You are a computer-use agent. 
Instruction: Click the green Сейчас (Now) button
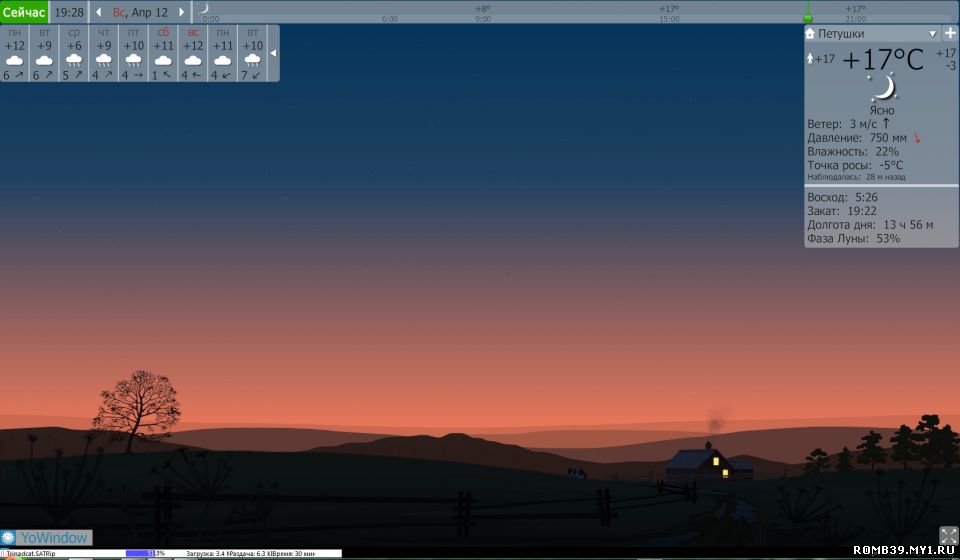24,12
